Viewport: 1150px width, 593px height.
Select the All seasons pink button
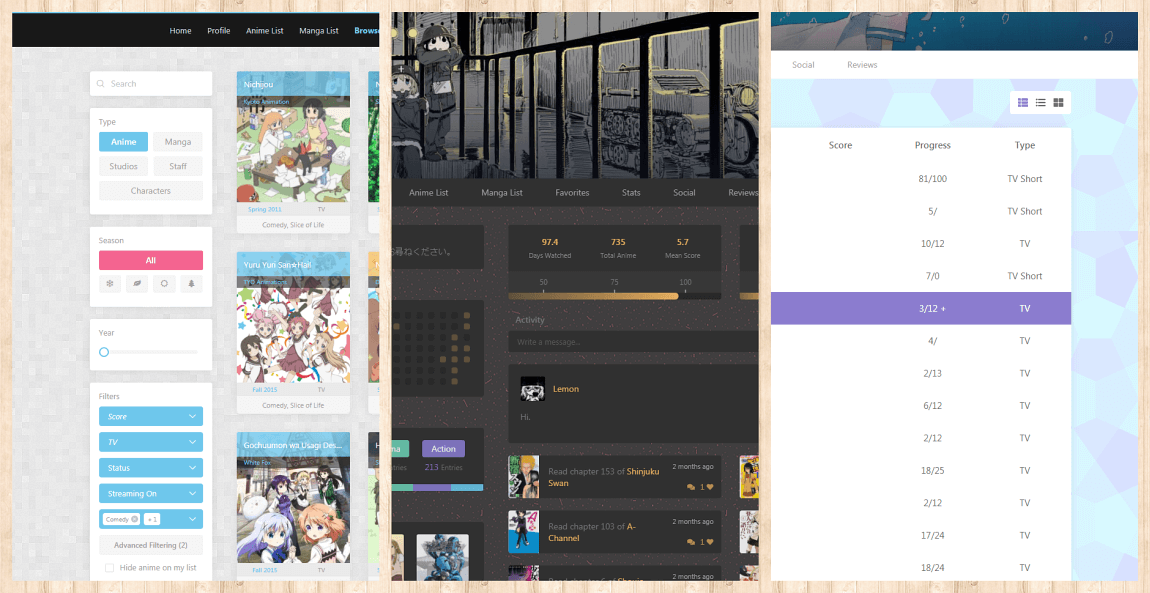point(151,260)
